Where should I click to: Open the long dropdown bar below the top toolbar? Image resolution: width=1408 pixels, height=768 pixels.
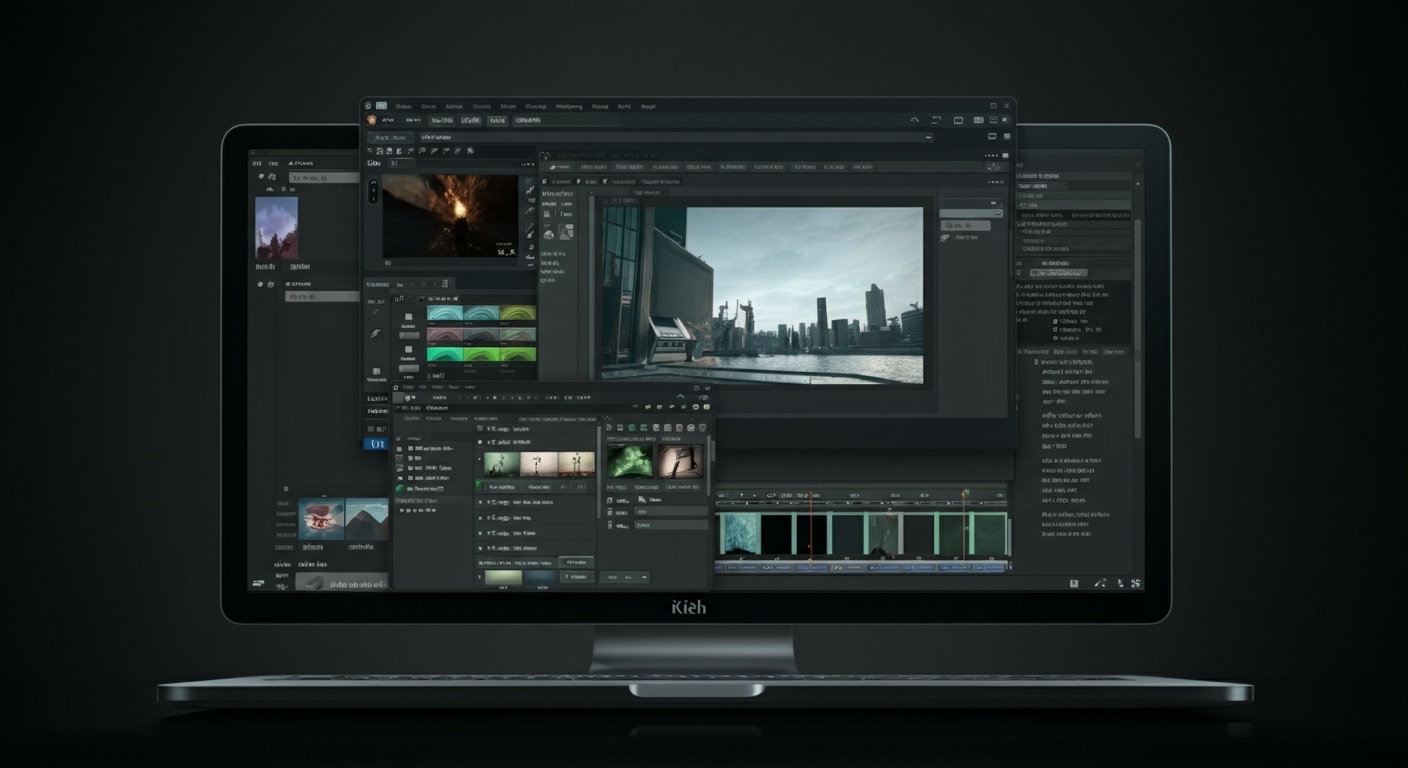click(x=676, y=137)
